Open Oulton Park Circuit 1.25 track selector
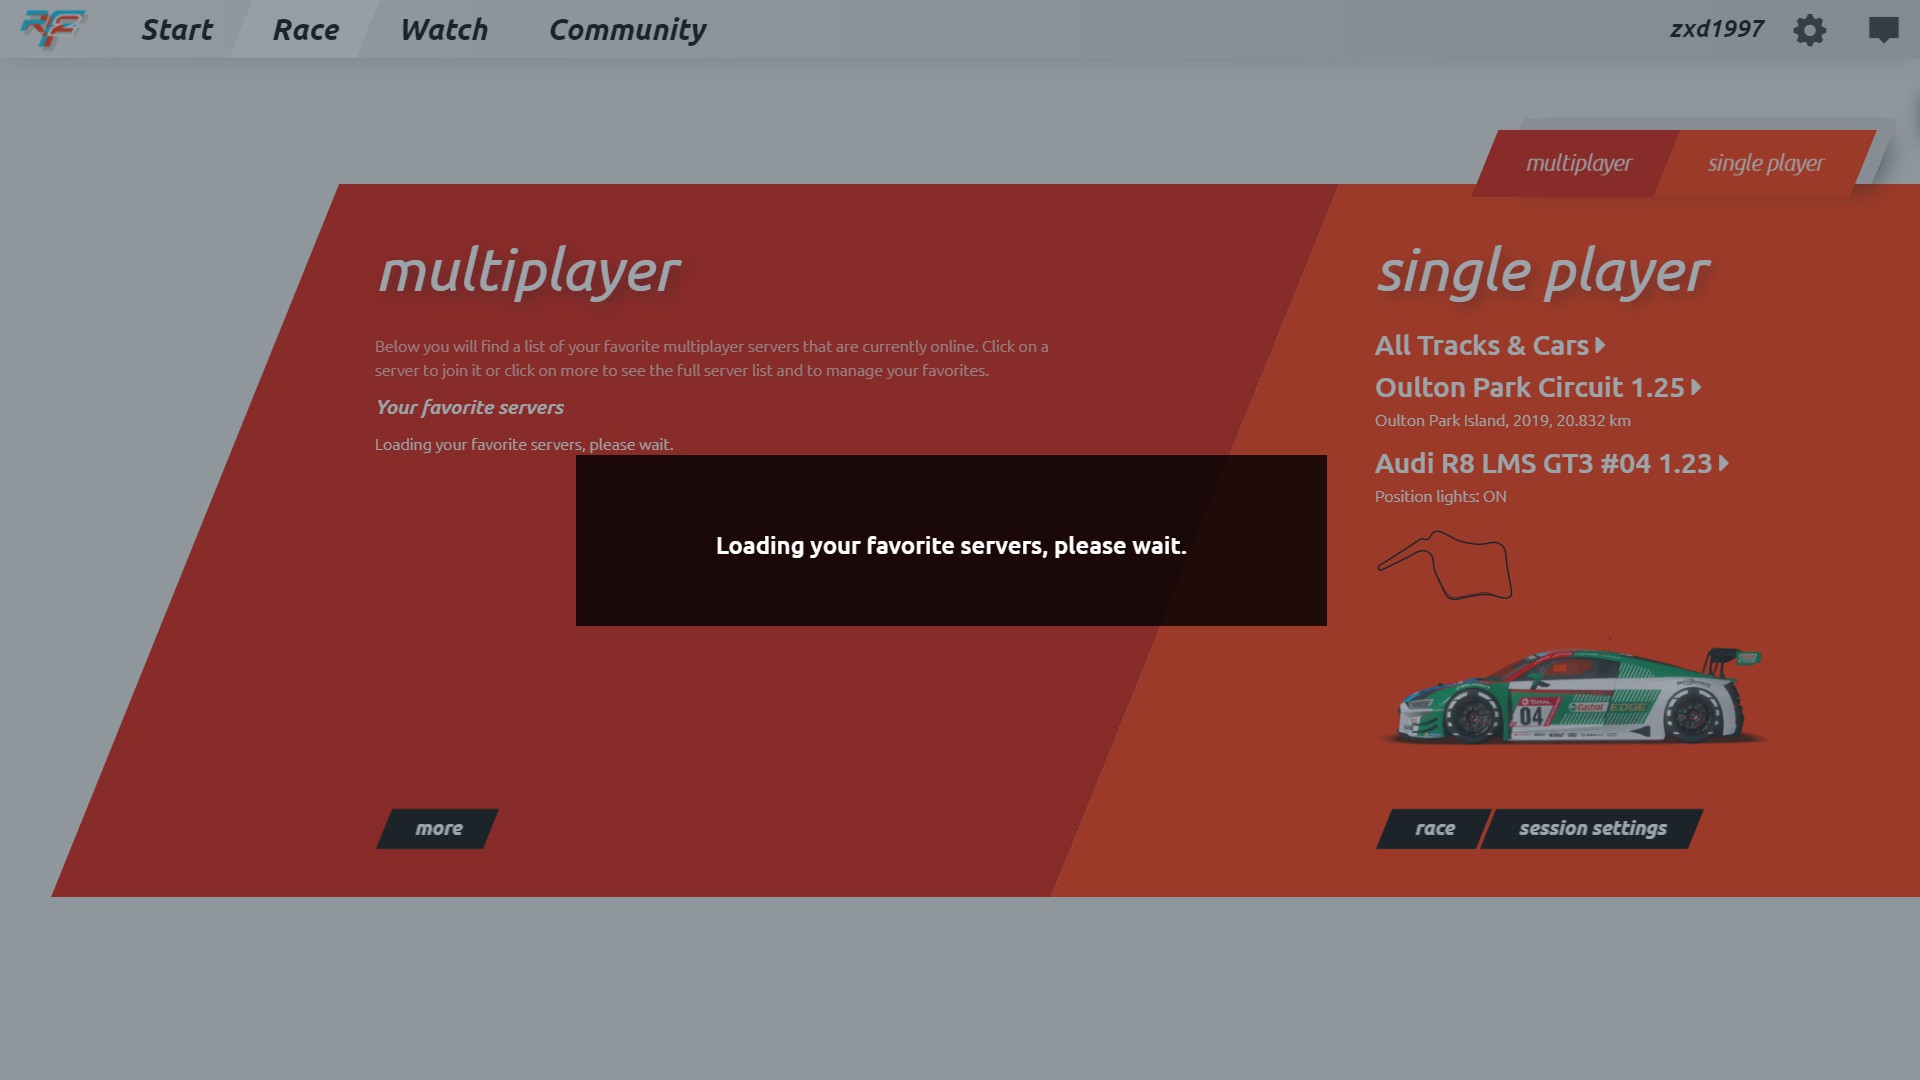Screen dimensions: 1920x1080 click(x=1538, y=388)
